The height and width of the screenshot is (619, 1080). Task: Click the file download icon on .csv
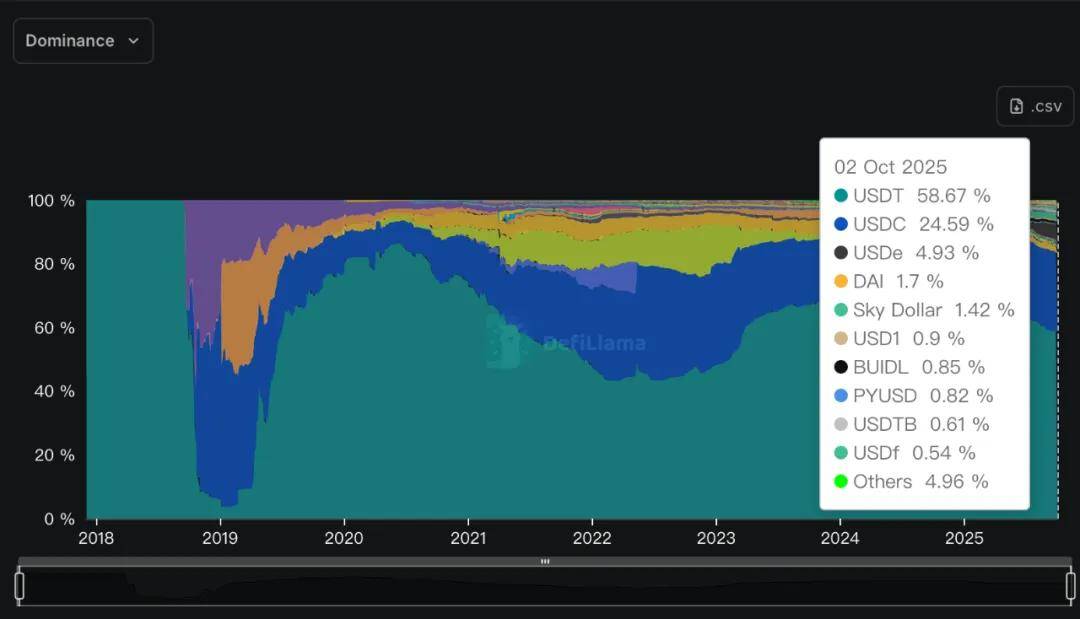(1016, 106)
